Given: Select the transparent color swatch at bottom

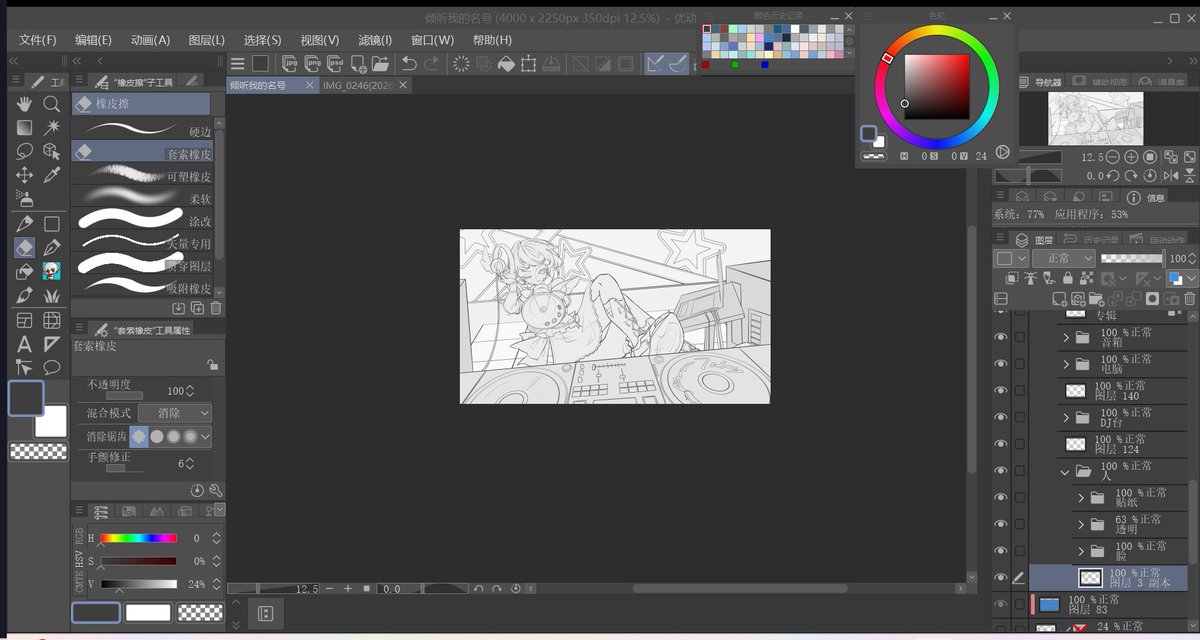Looking at the screenshot, I should tap(199, 612).
